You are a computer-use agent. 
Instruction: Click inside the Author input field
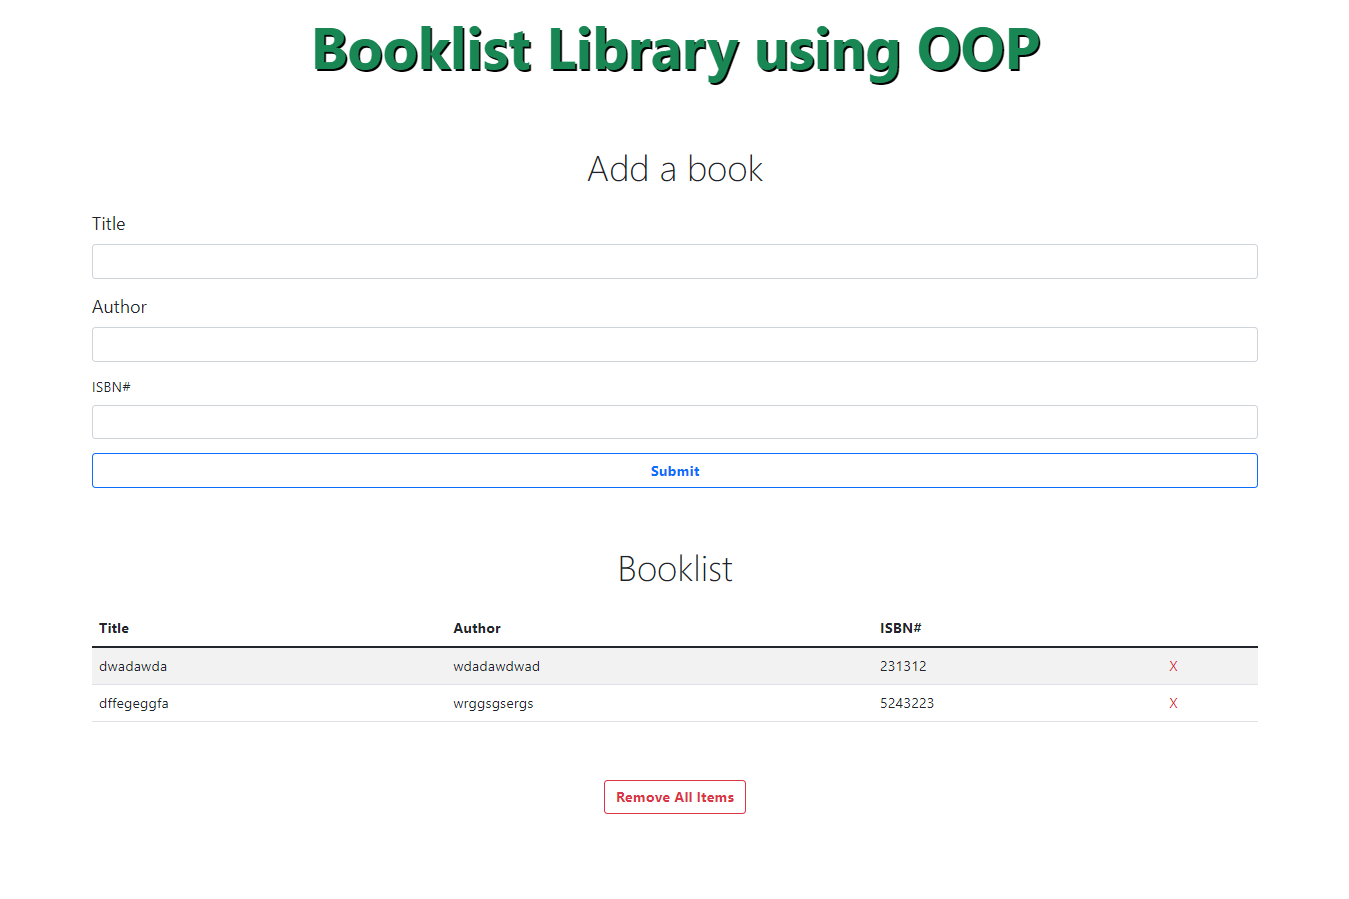(675, 344)
